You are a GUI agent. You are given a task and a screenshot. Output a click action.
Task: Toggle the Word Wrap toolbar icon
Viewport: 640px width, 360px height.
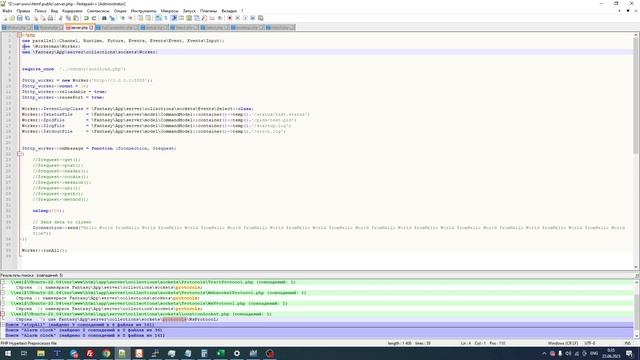(158, 18)
